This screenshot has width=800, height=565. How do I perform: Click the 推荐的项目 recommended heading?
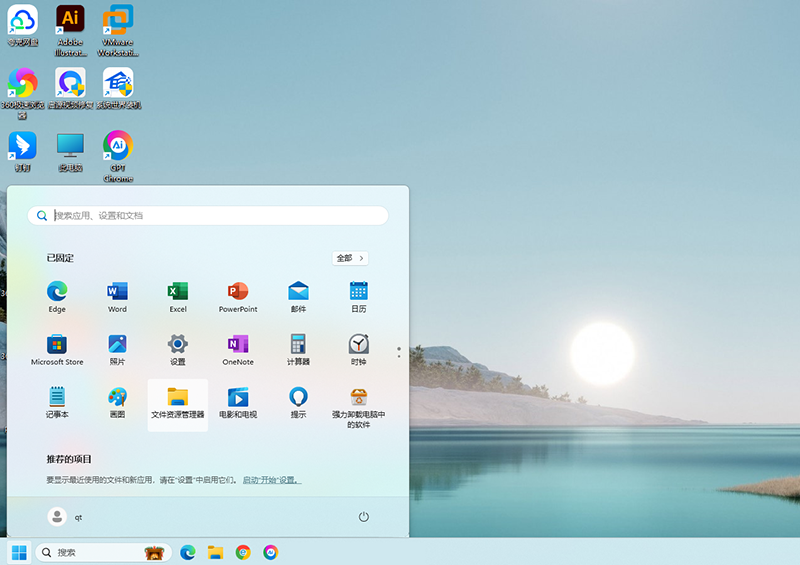69,459
